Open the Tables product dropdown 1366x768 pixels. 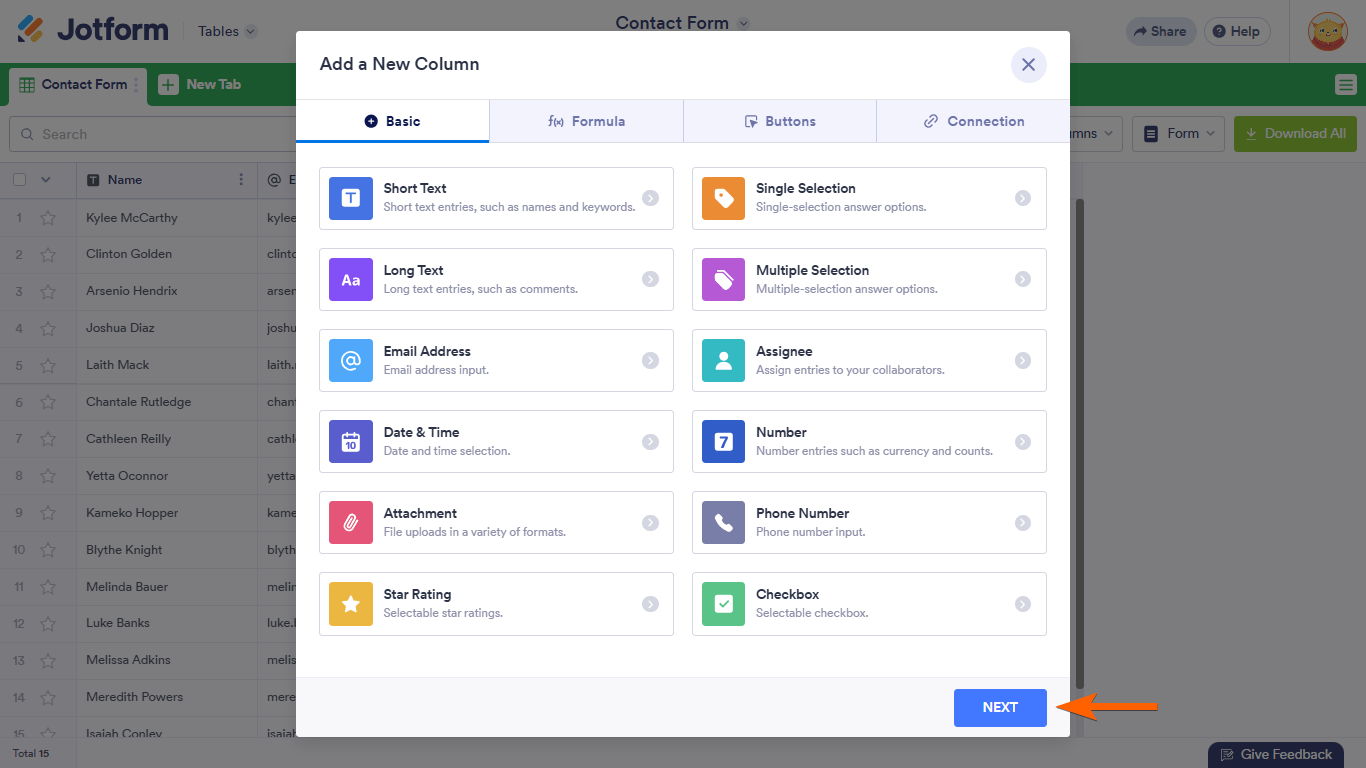227,31
